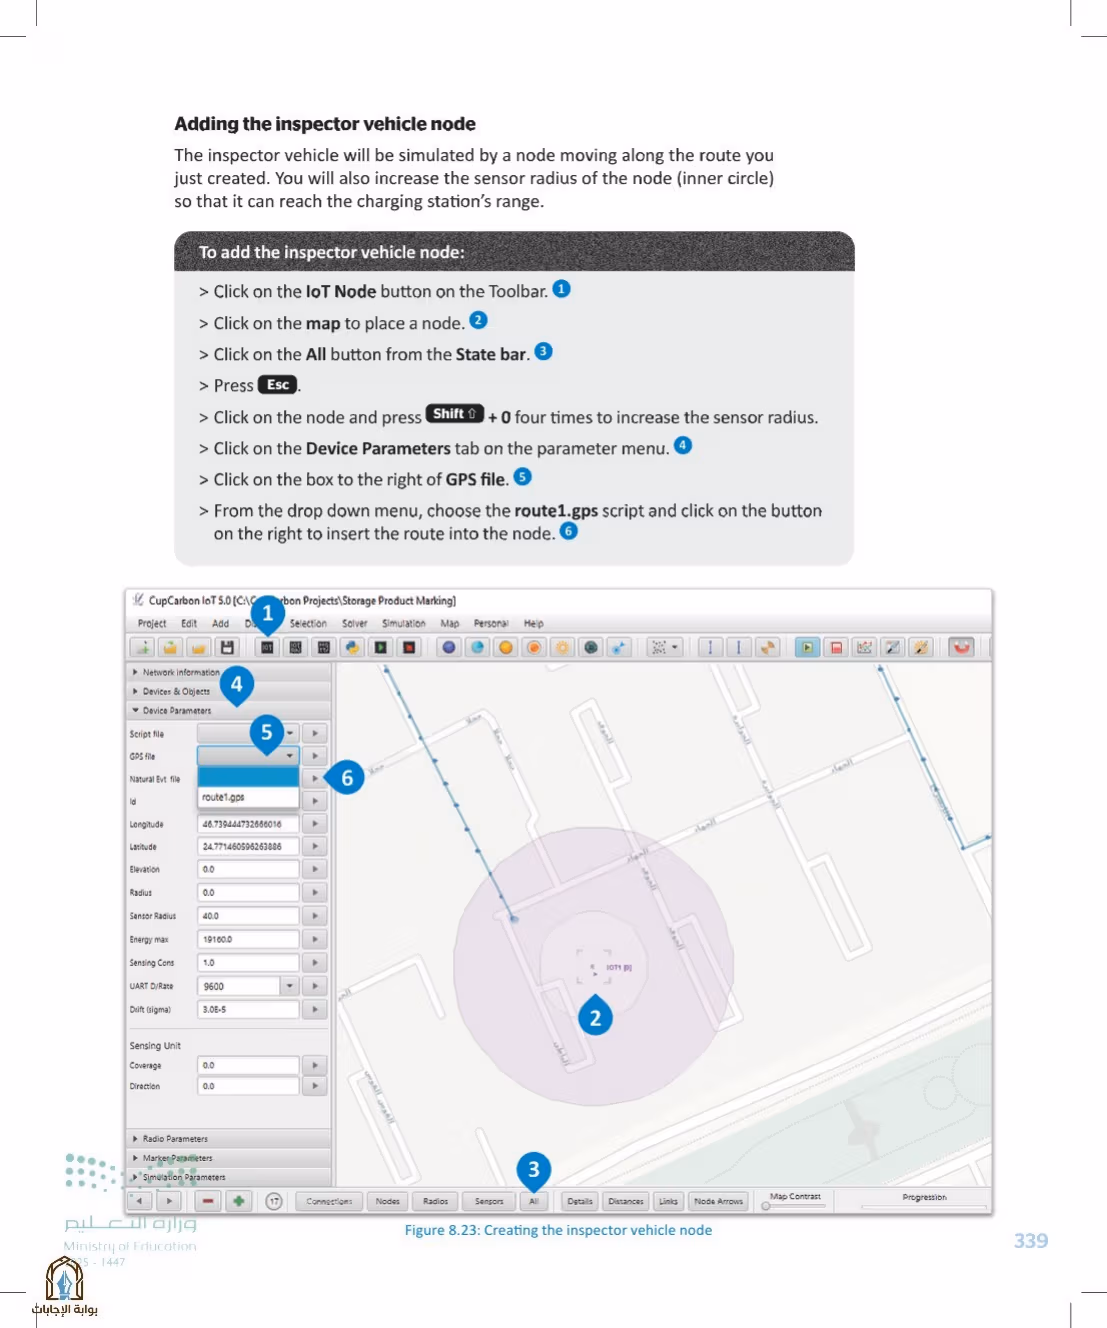1107x1328 pixels.
Task: Toggle the Distances button in state bar
Action: tap(626, 1201)
